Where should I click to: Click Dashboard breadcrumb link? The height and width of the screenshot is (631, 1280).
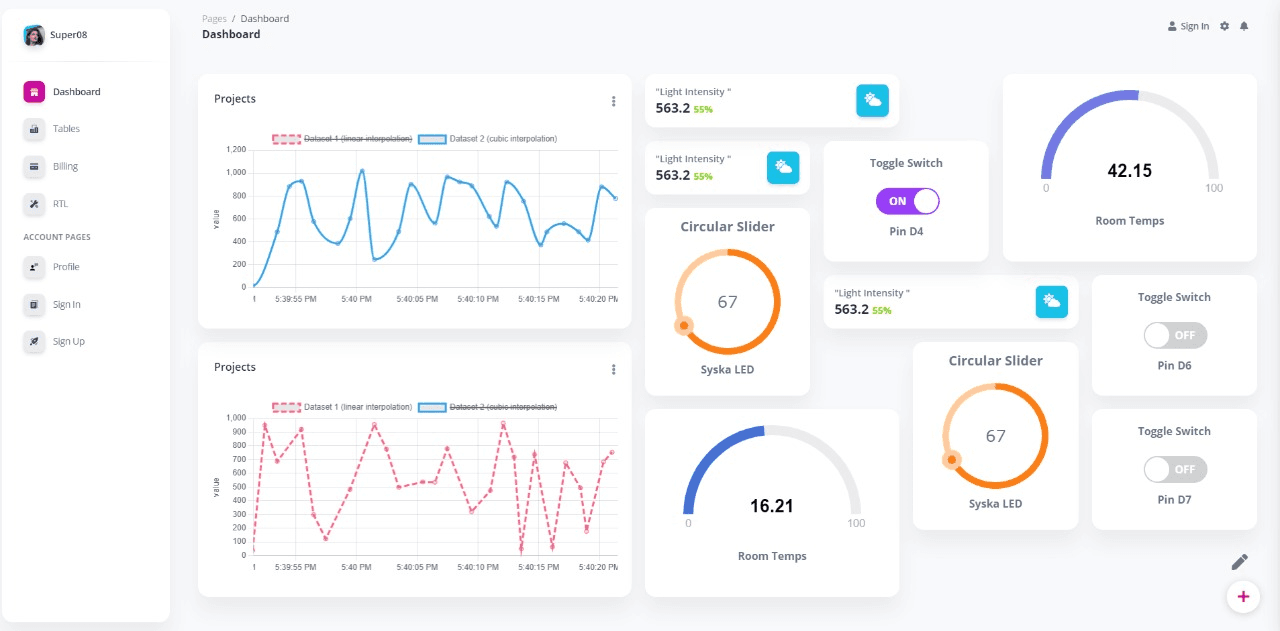(x=265, y=18)
